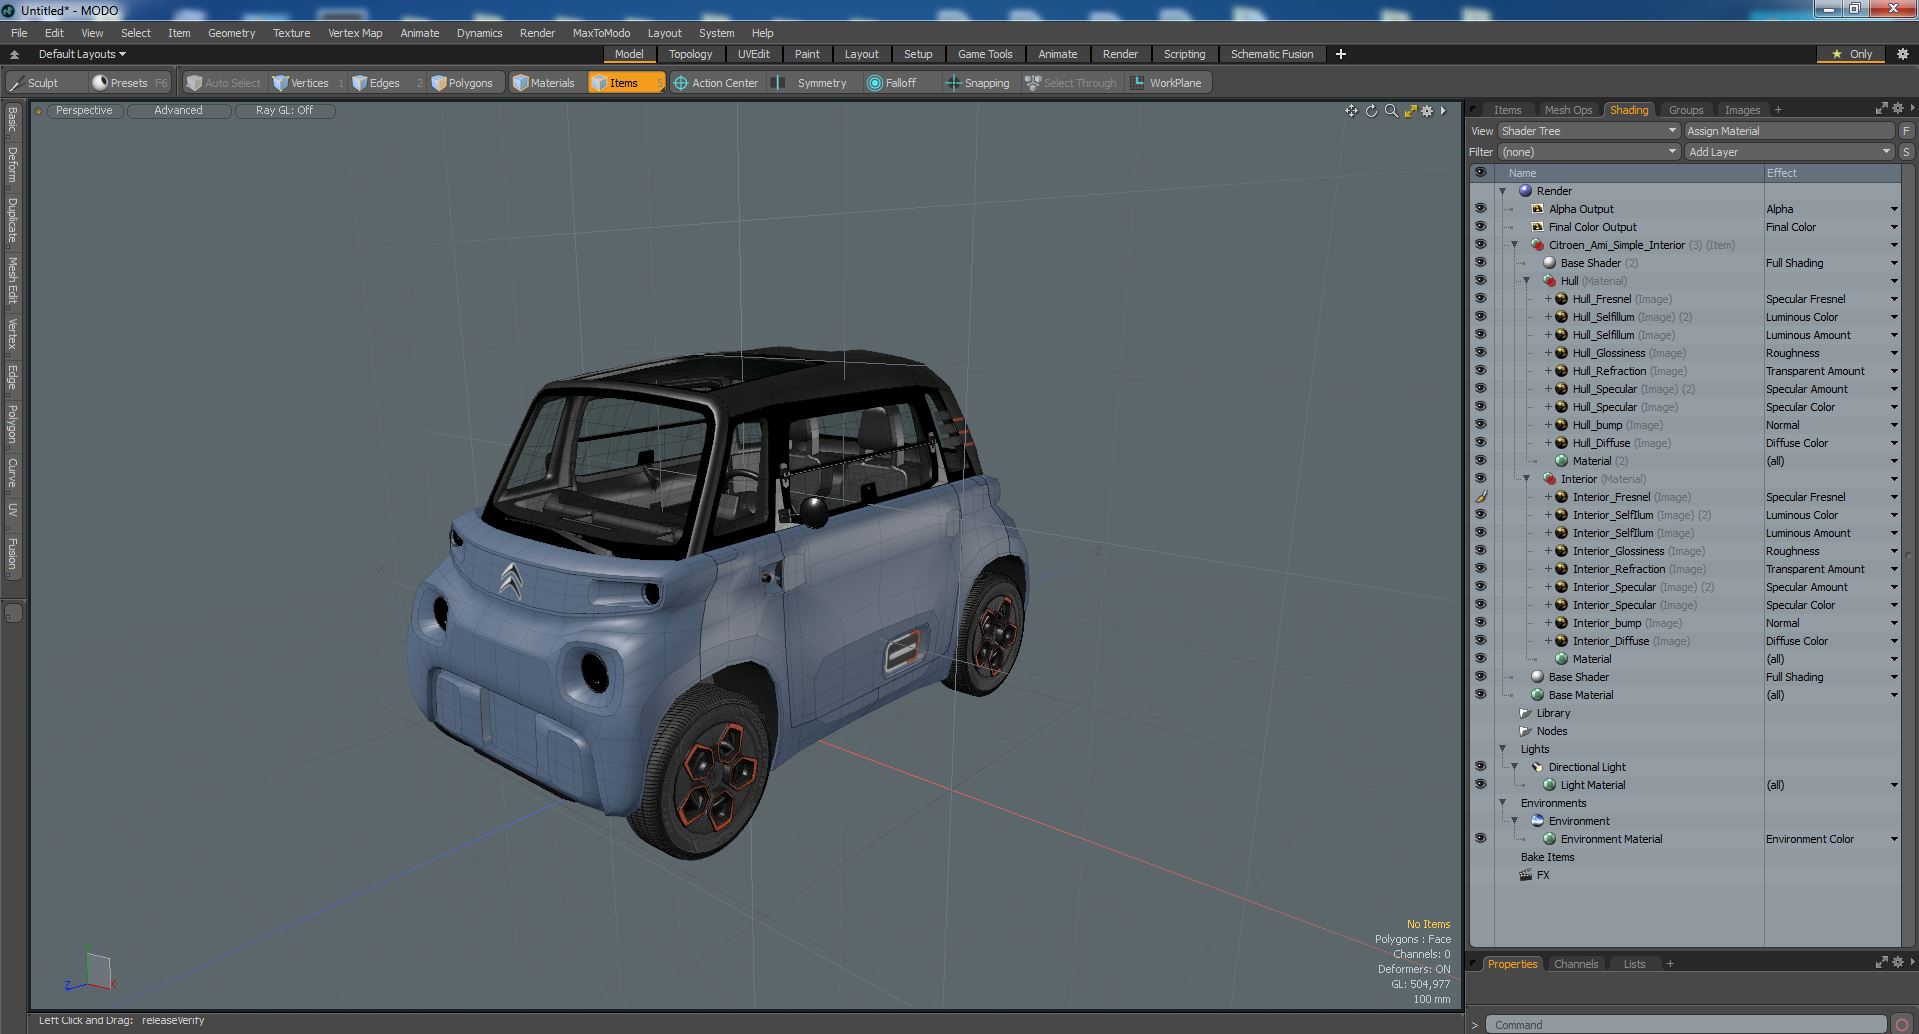Open the Default Layouts dropdown
The width and height of the screenshot is (1919, 1034).
pos(82,54)
